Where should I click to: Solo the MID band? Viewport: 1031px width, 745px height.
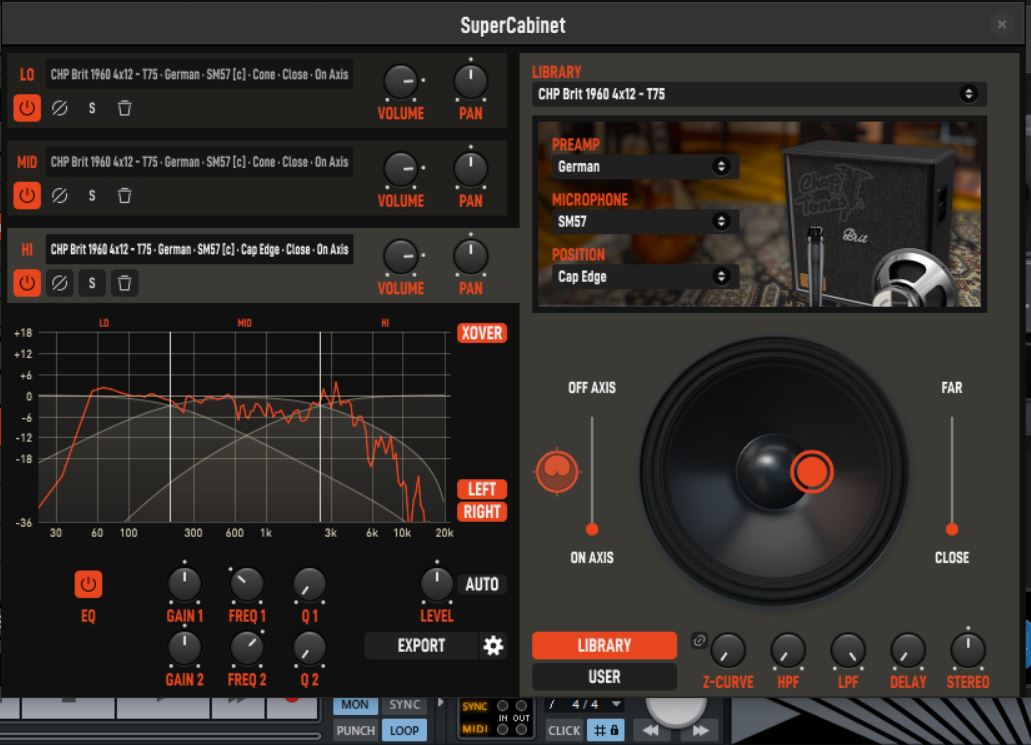tap(92, 195)
